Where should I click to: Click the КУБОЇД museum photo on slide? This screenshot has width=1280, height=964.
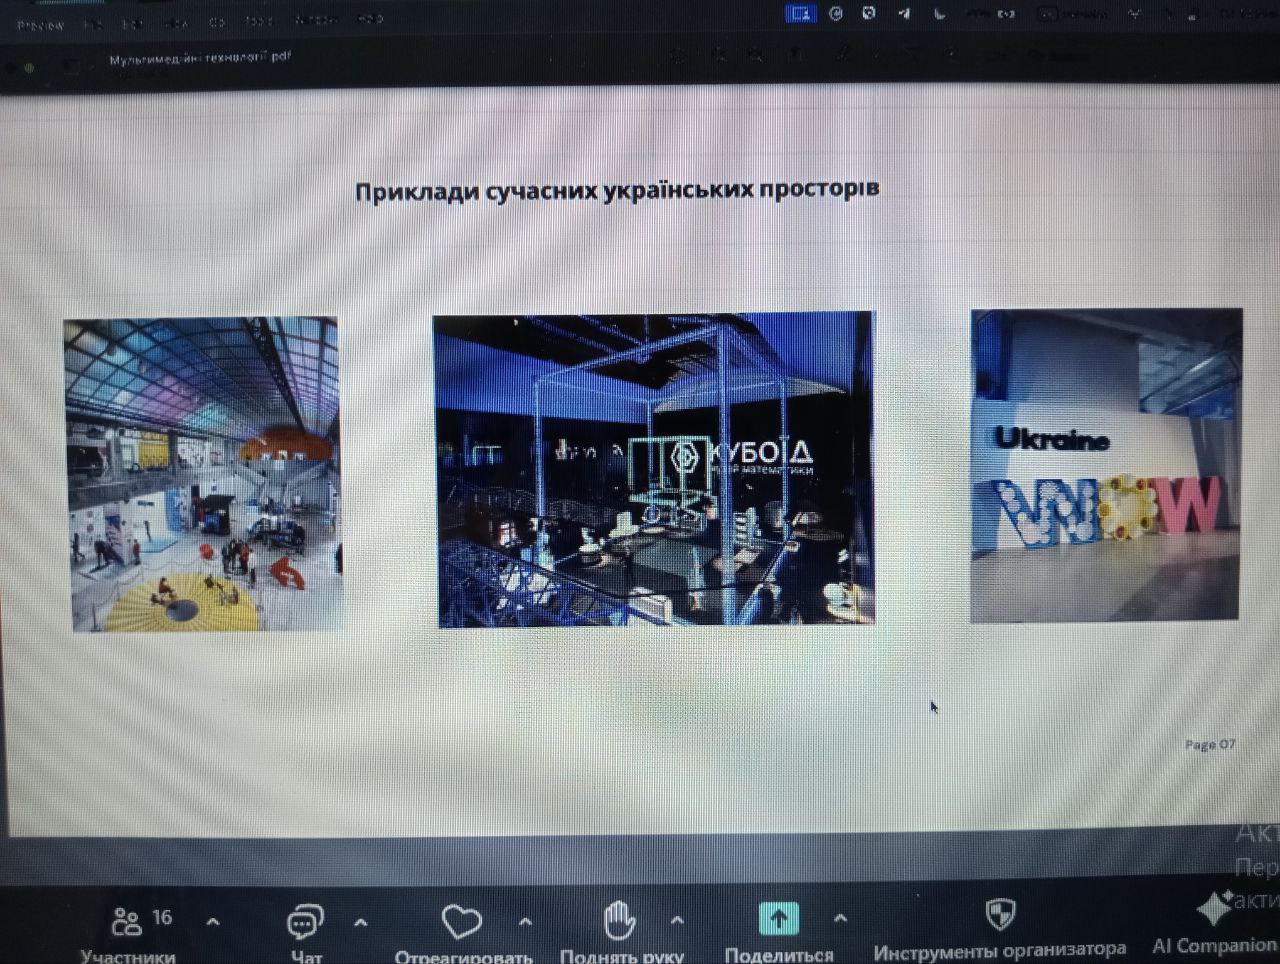point(655,470)
